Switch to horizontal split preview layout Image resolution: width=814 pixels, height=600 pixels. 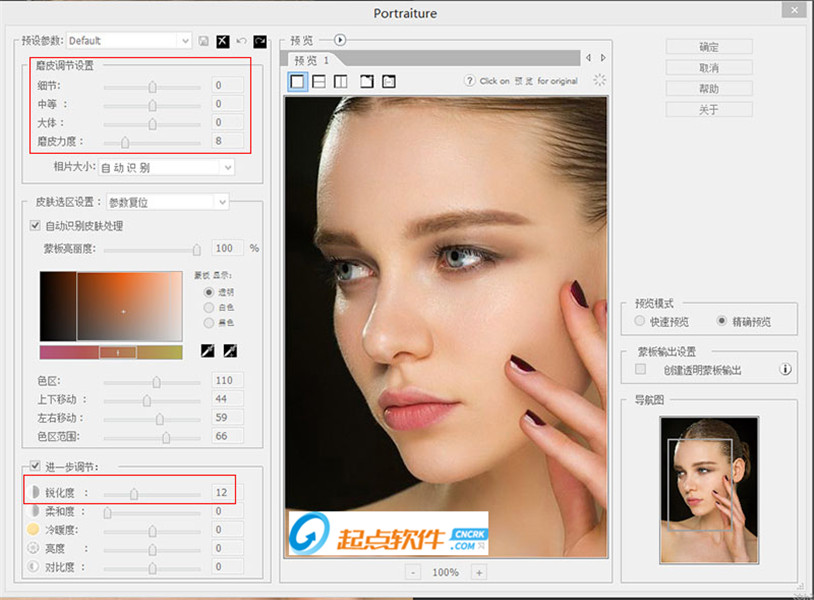[x=319, y=82]
